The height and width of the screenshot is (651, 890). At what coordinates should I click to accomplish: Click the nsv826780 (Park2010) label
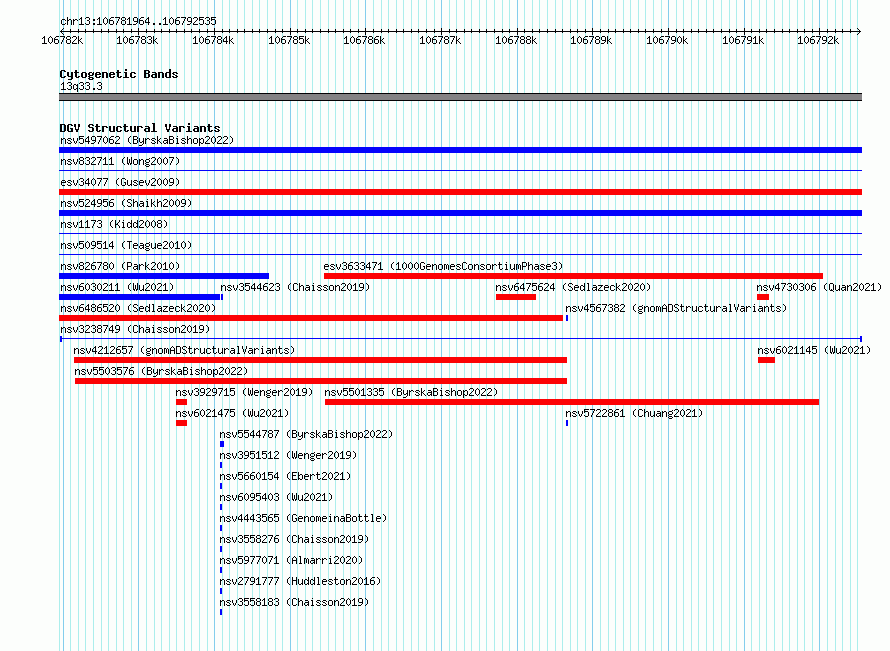(120, 266)
